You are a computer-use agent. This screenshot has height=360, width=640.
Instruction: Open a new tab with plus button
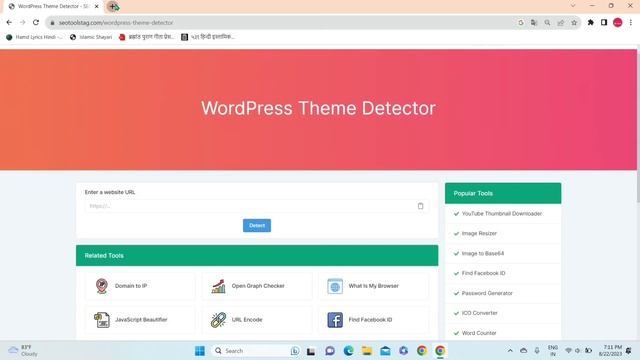[x=113, y=6]
